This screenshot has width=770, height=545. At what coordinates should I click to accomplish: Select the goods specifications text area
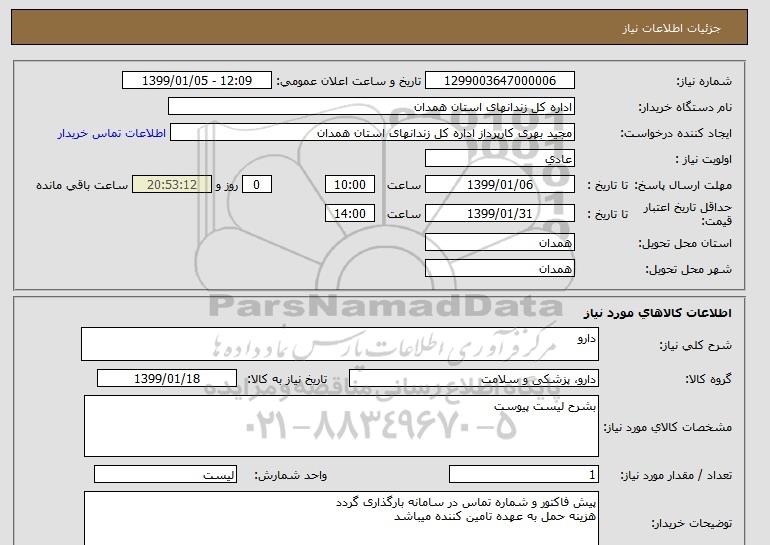click(341, 426)
